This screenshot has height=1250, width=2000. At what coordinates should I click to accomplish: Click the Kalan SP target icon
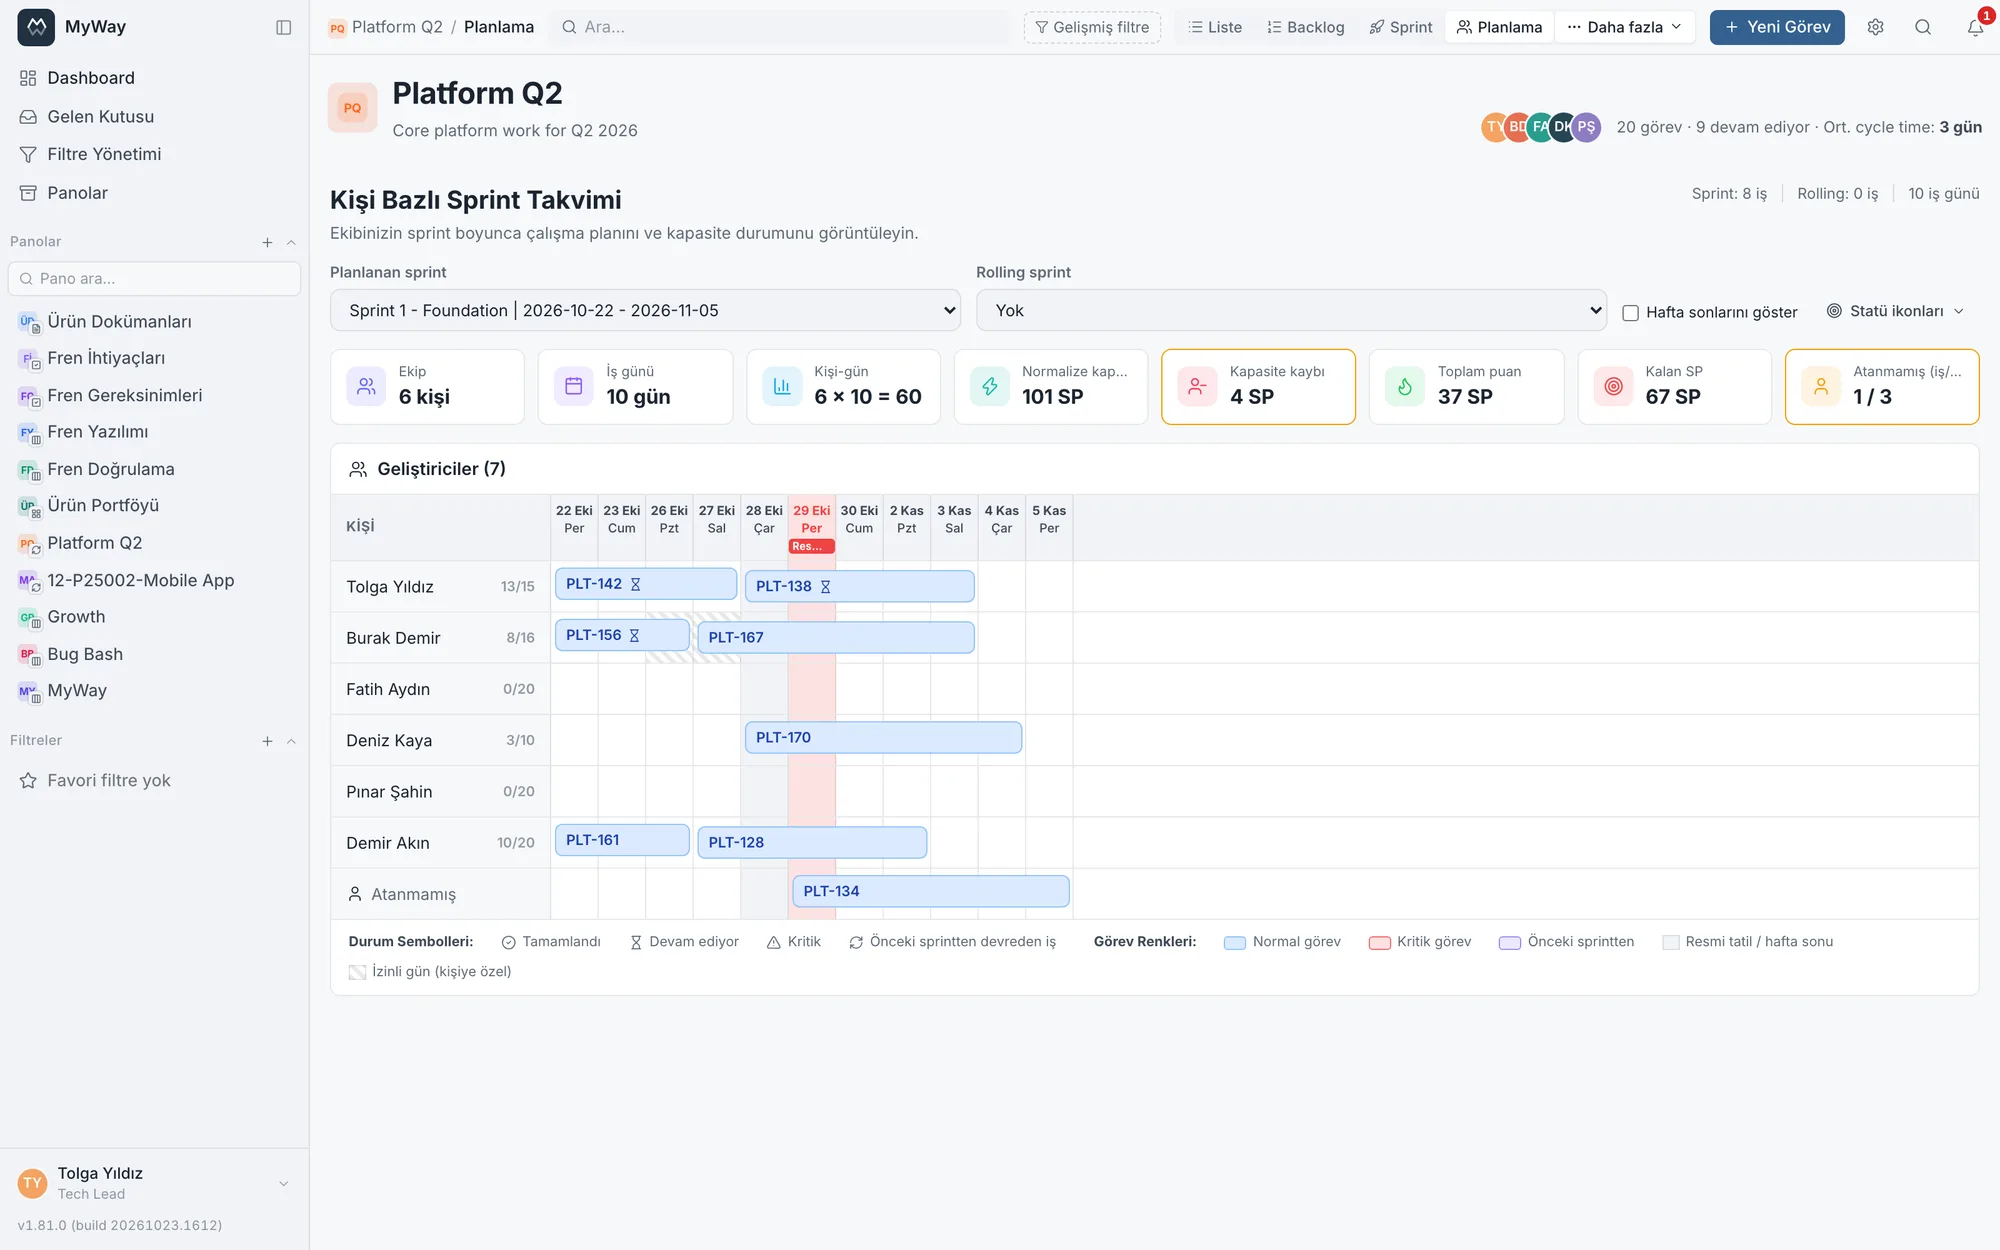pyautogui.click(x=1613, y=386)
